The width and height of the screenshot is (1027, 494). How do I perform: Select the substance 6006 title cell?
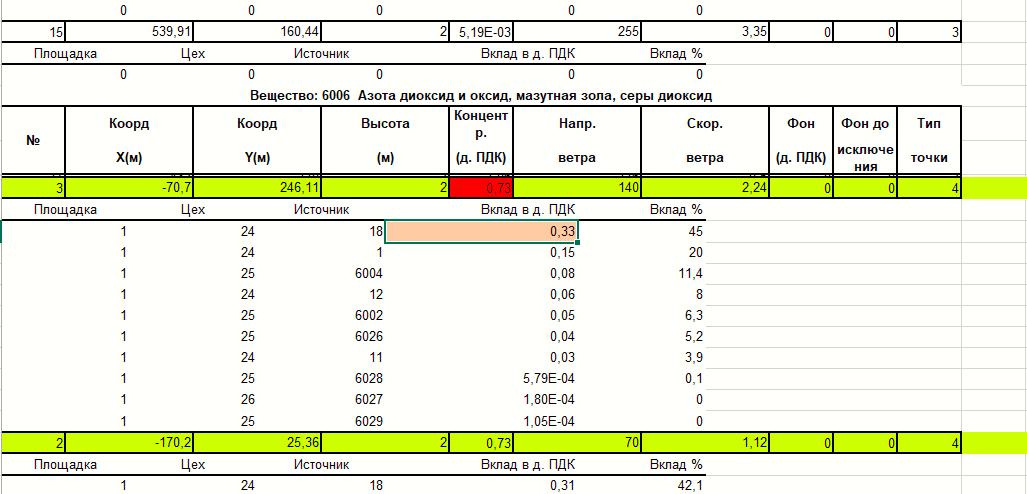[x=481, y=95]
